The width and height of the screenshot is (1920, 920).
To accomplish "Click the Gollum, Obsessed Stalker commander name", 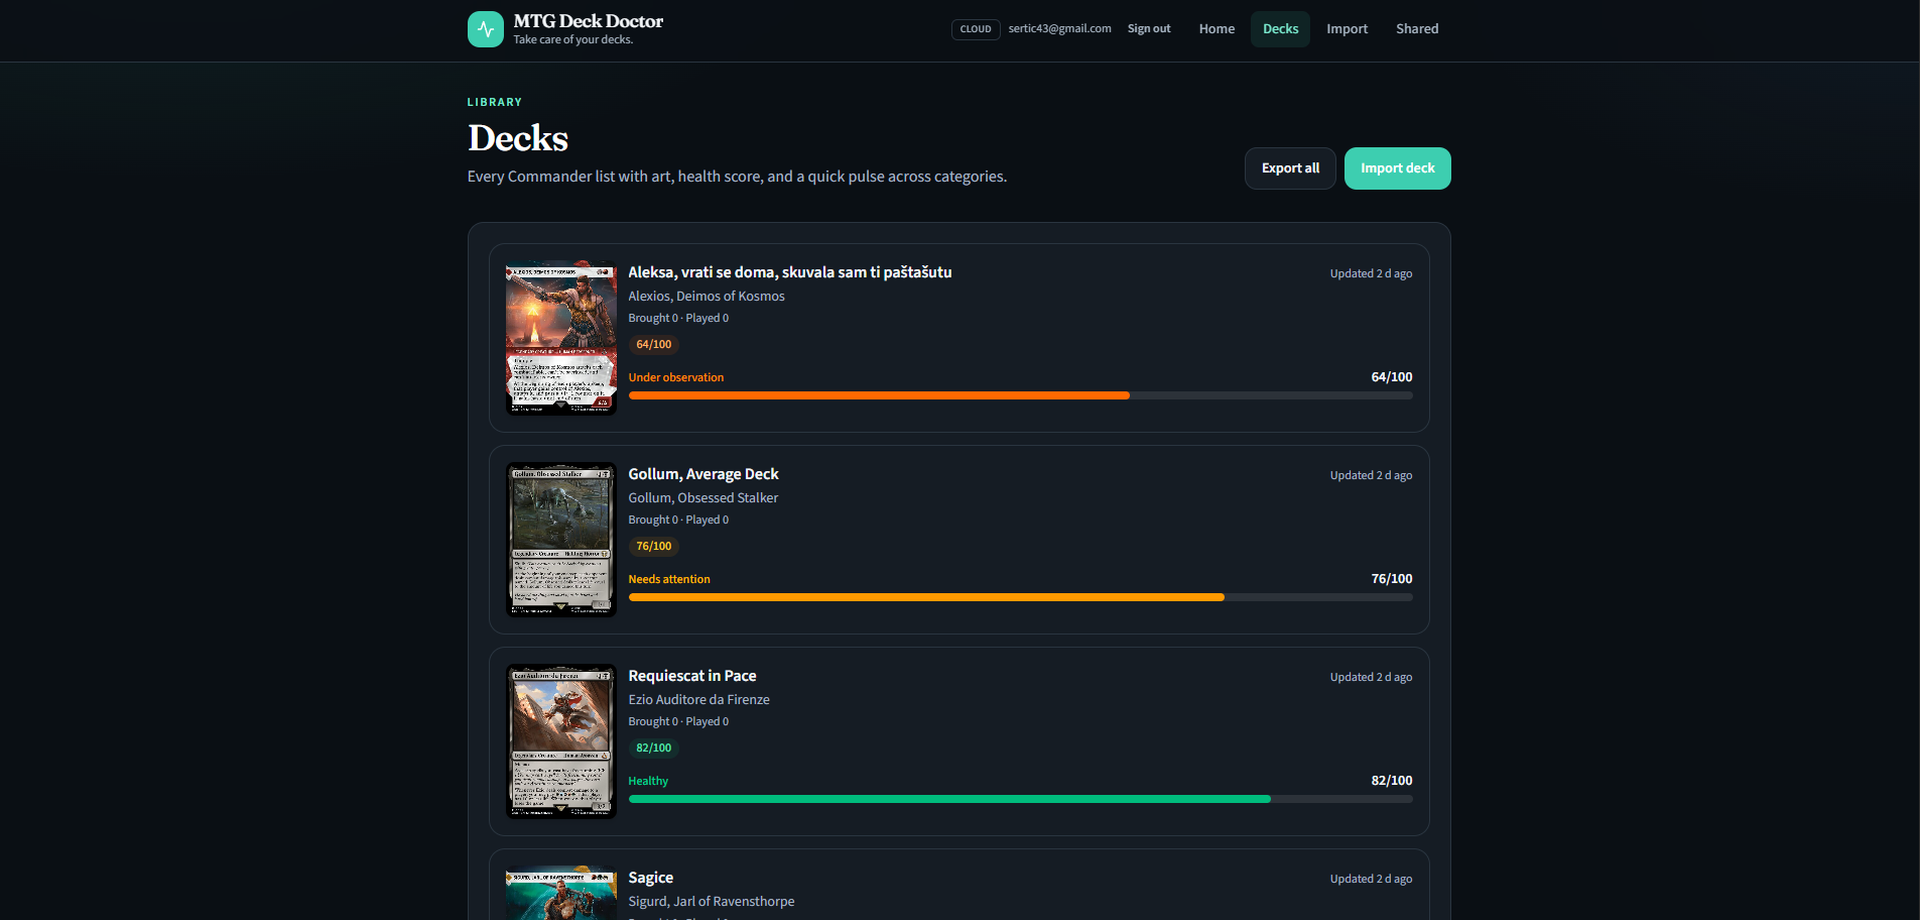I will point(703,498).
